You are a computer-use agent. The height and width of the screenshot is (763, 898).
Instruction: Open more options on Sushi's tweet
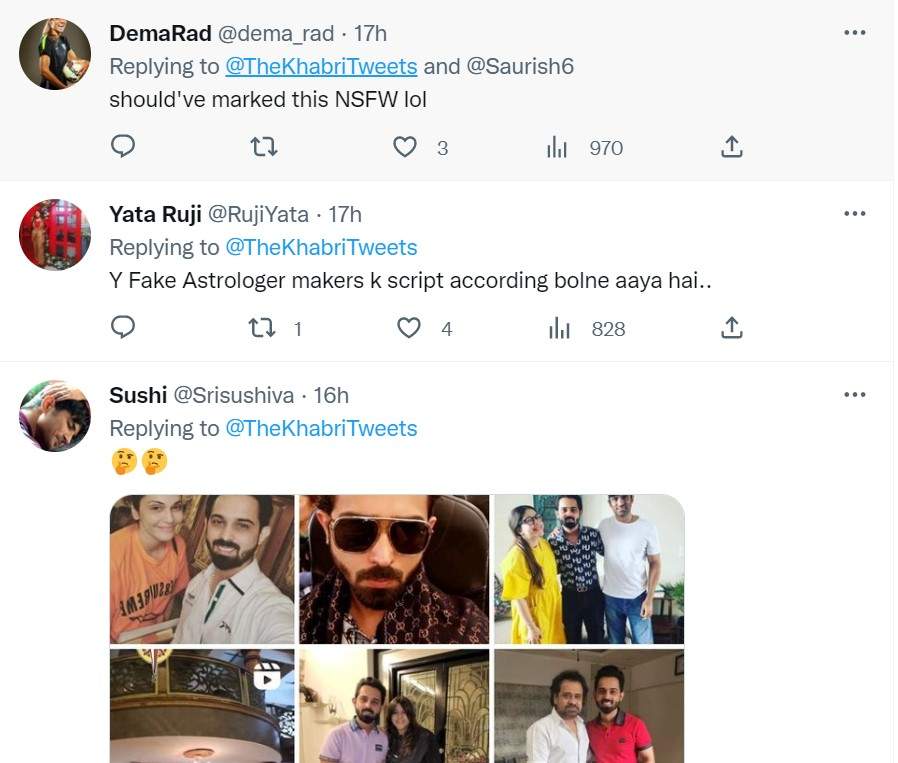point(854,394)
